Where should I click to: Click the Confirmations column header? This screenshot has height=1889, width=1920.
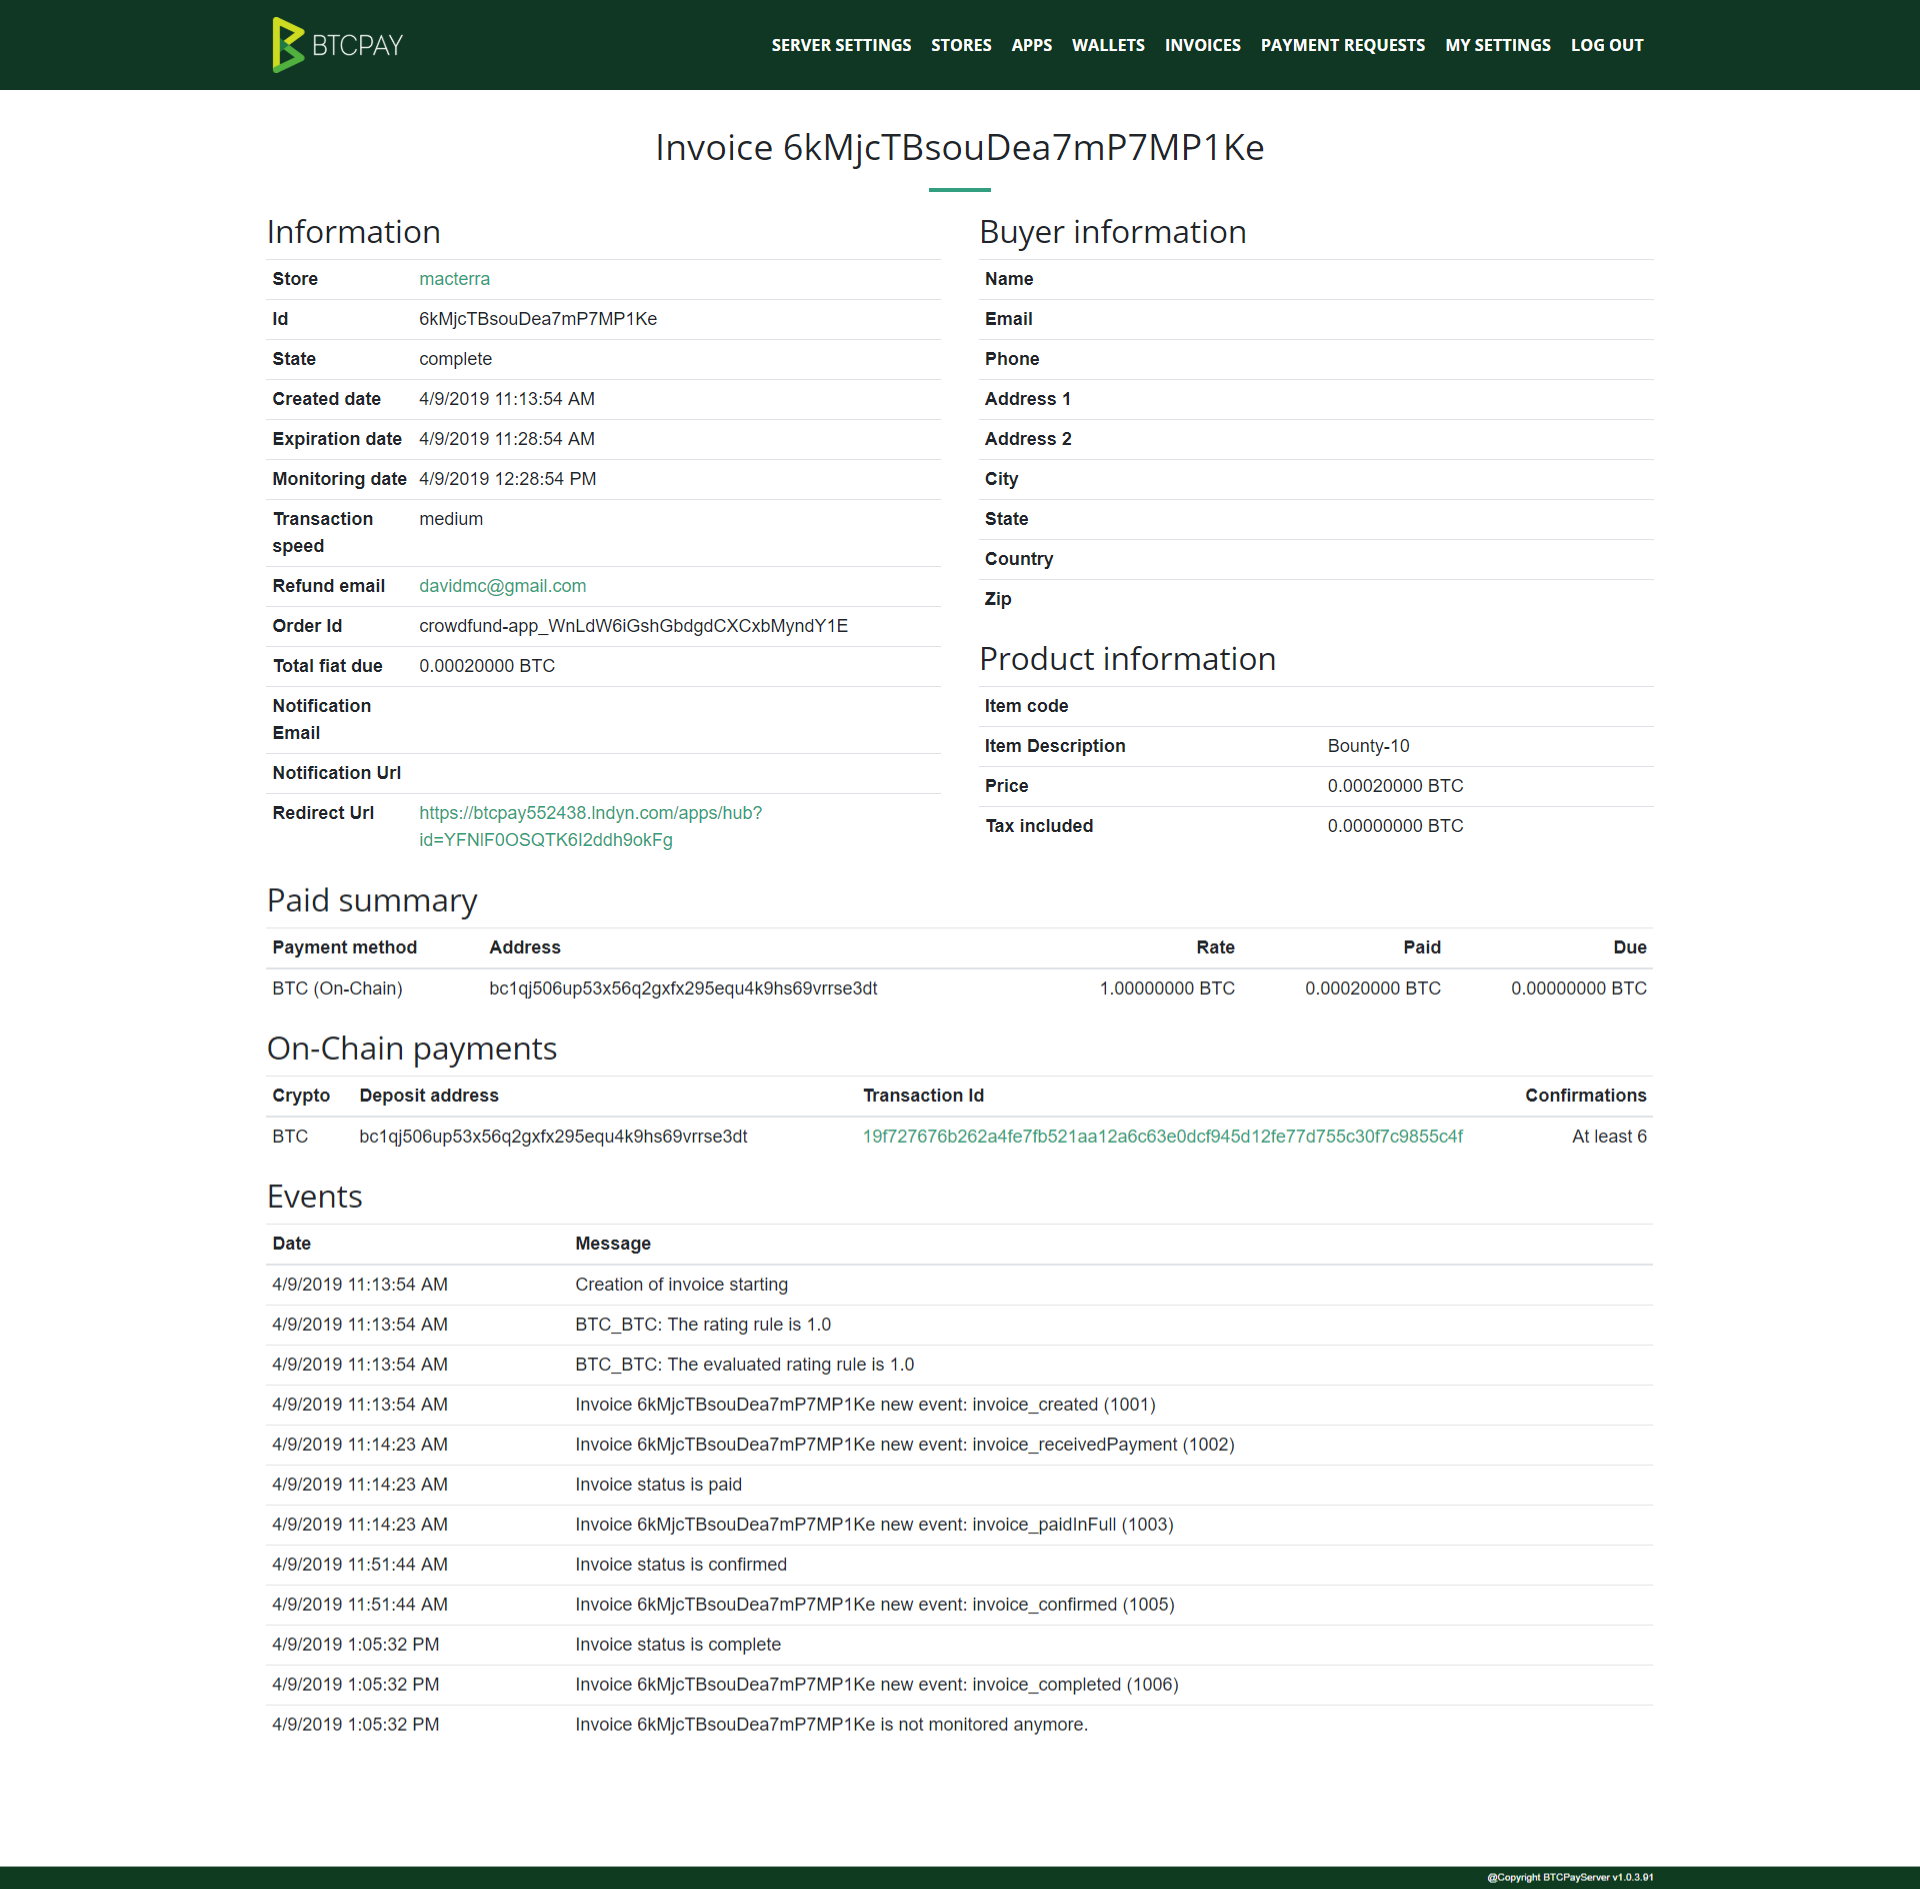click(x=1585, y=1095)
